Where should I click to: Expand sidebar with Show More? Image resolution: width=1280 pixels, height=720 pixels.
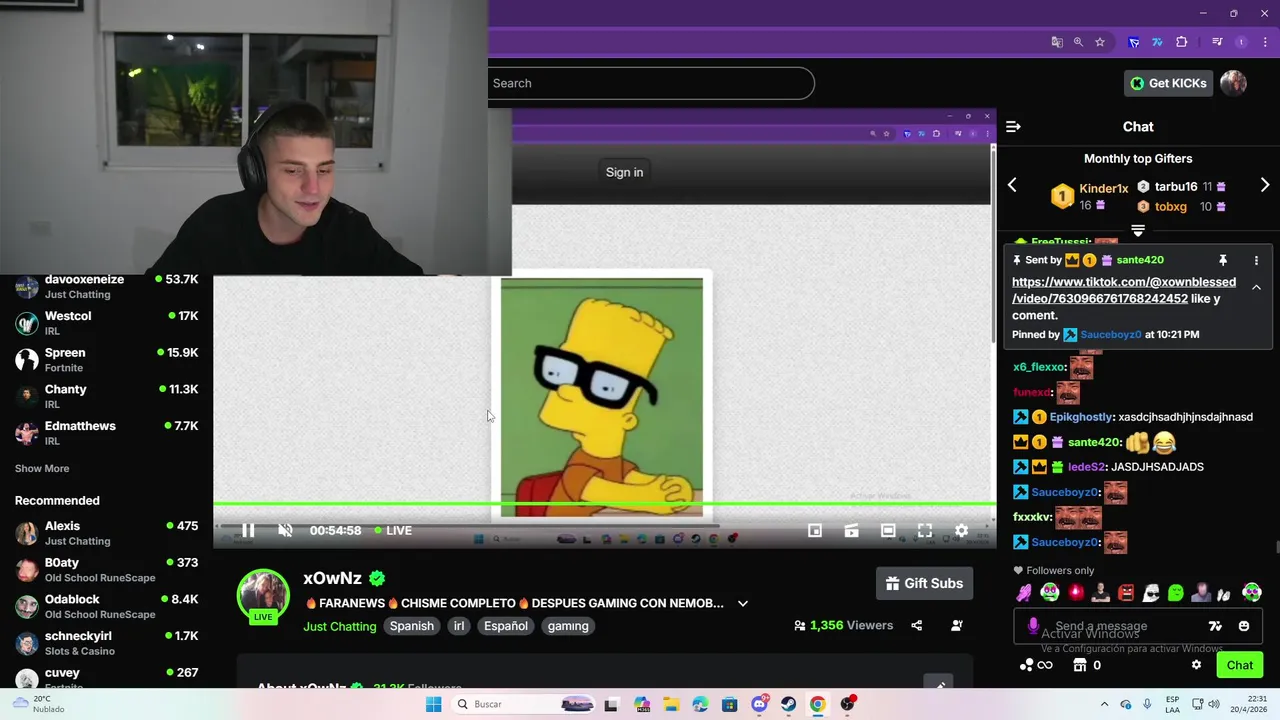42,468
